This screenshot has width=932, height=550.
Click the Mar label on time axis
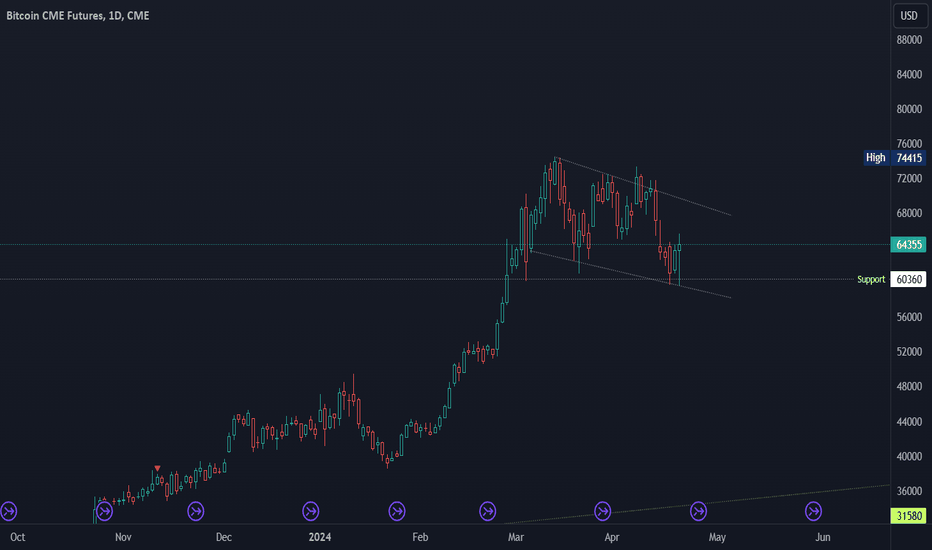click(x=516, y=537)
